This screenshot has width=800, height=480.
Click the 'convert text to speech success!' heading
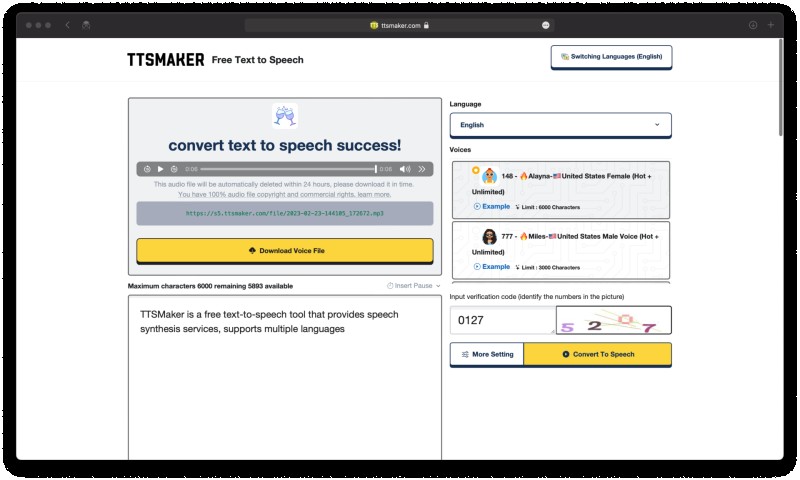pos(285,145)
